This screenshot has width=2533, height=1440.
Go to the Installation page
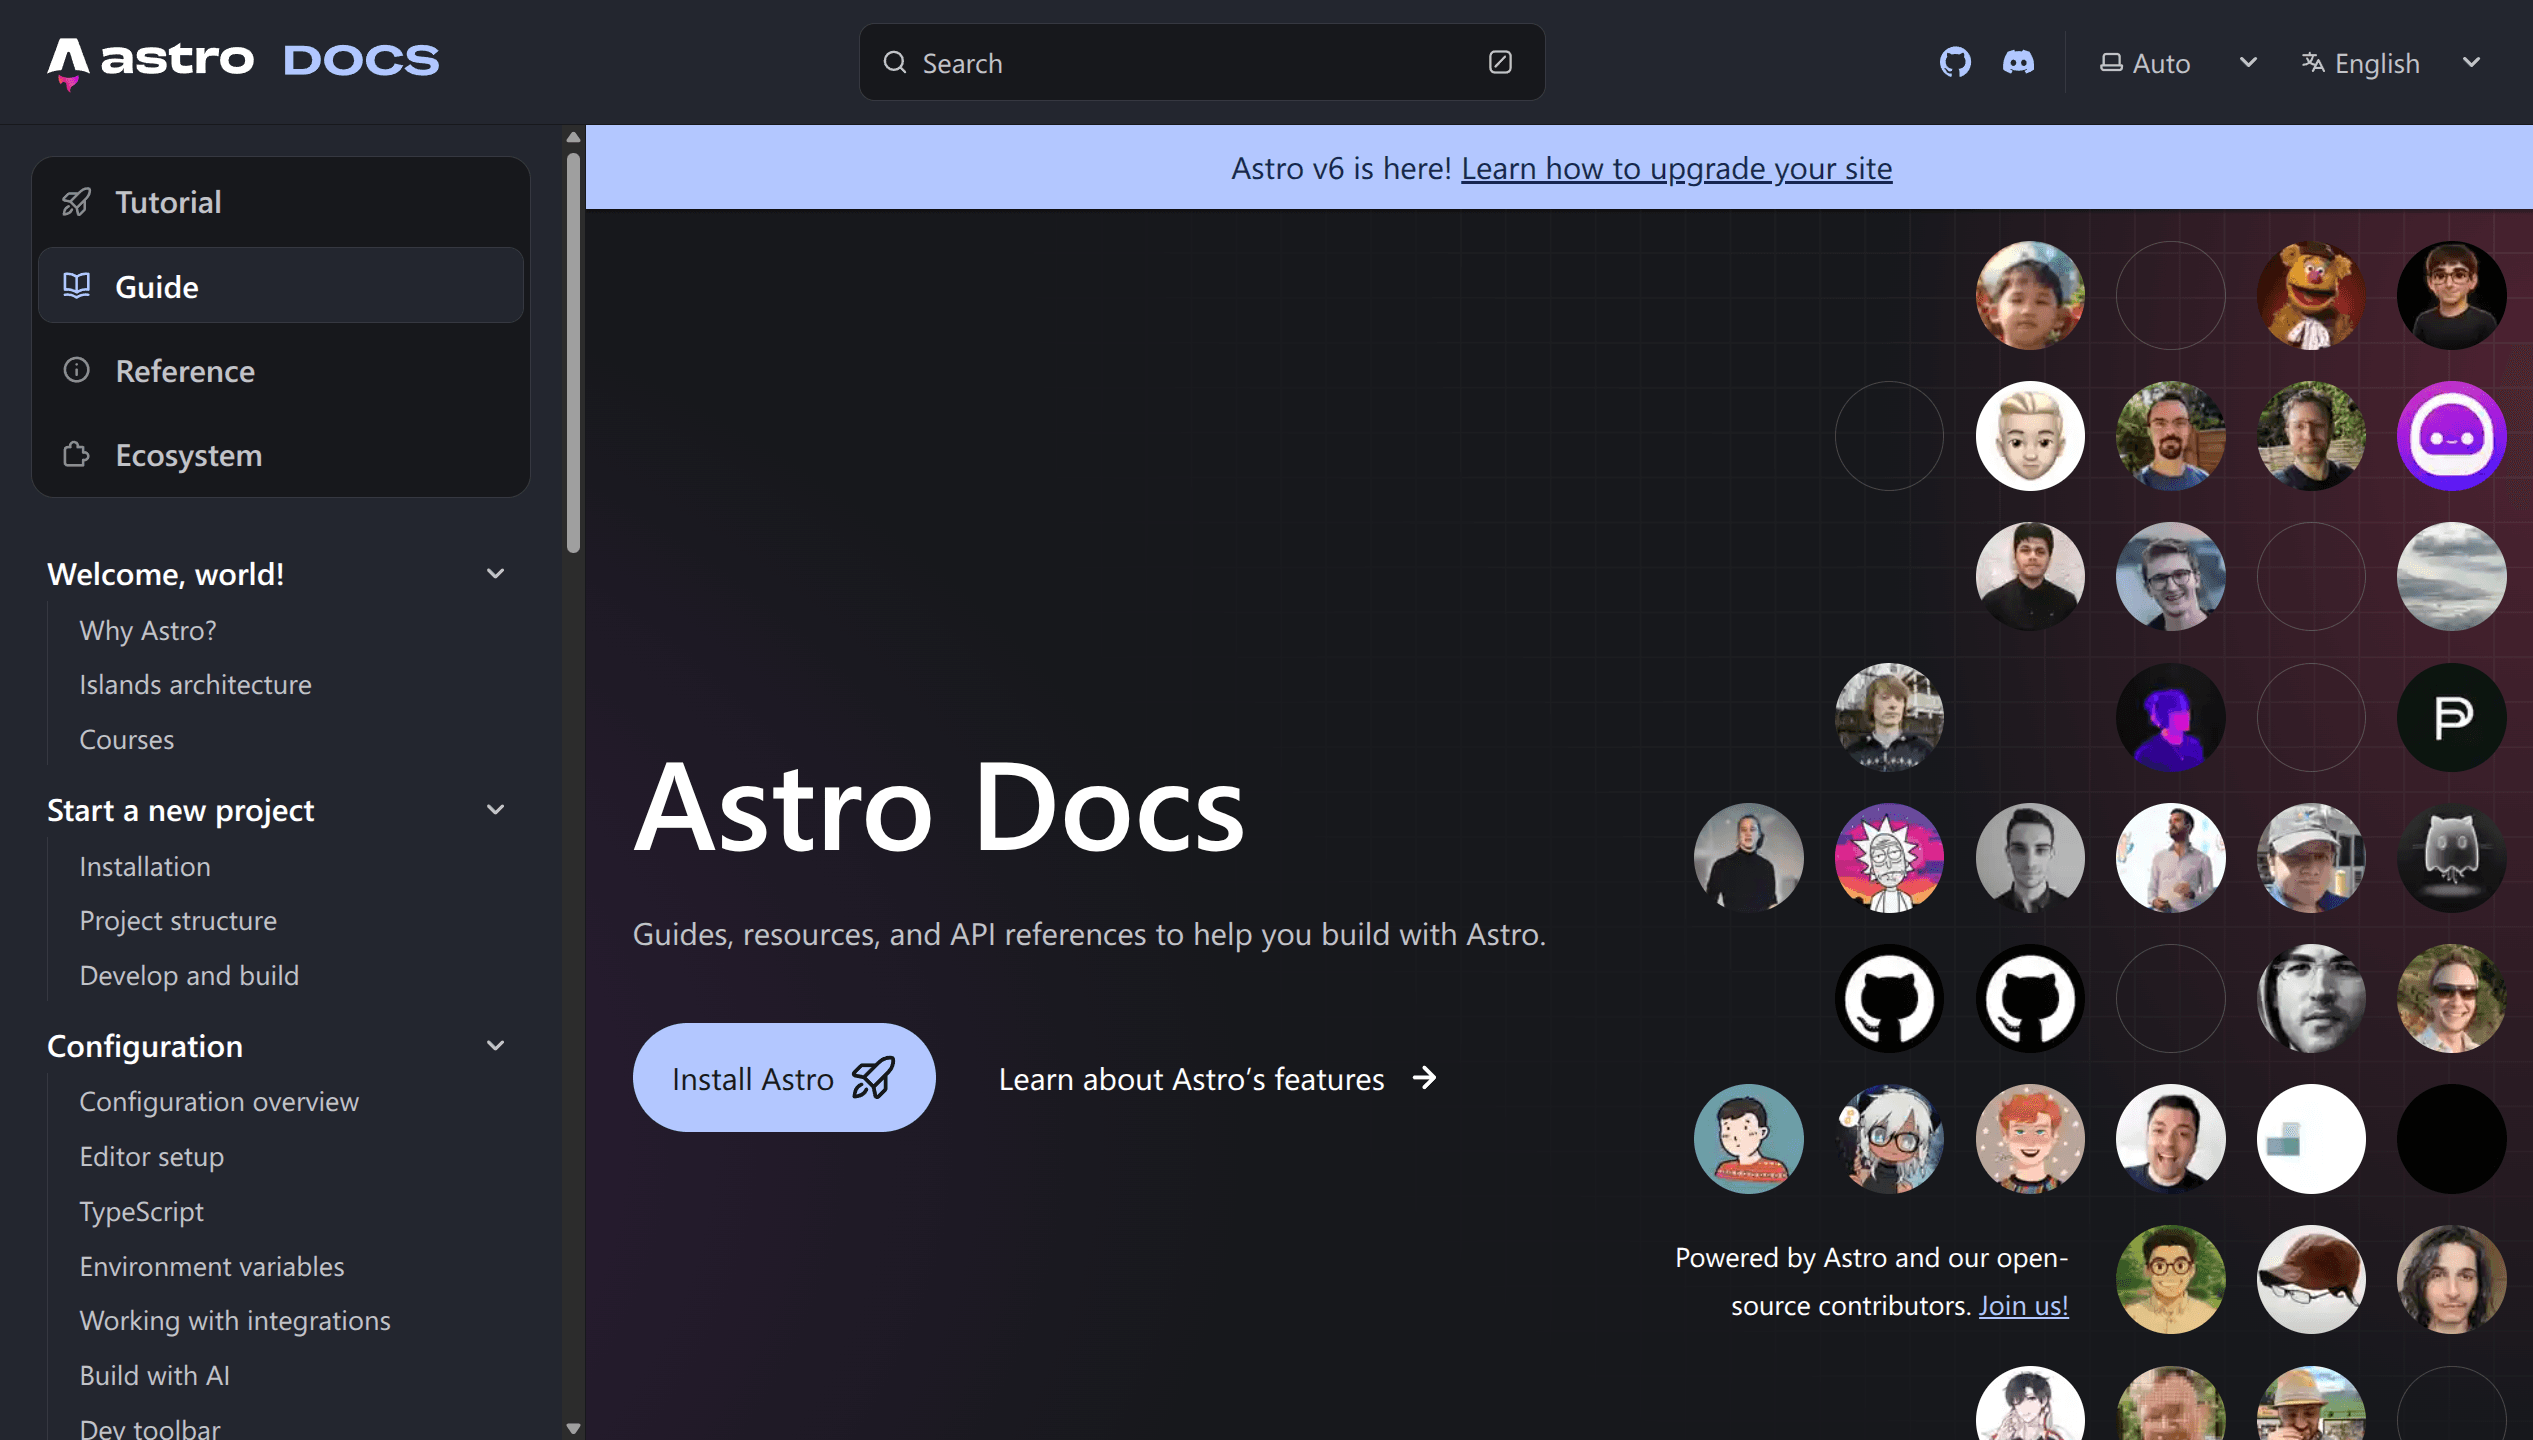145,866
